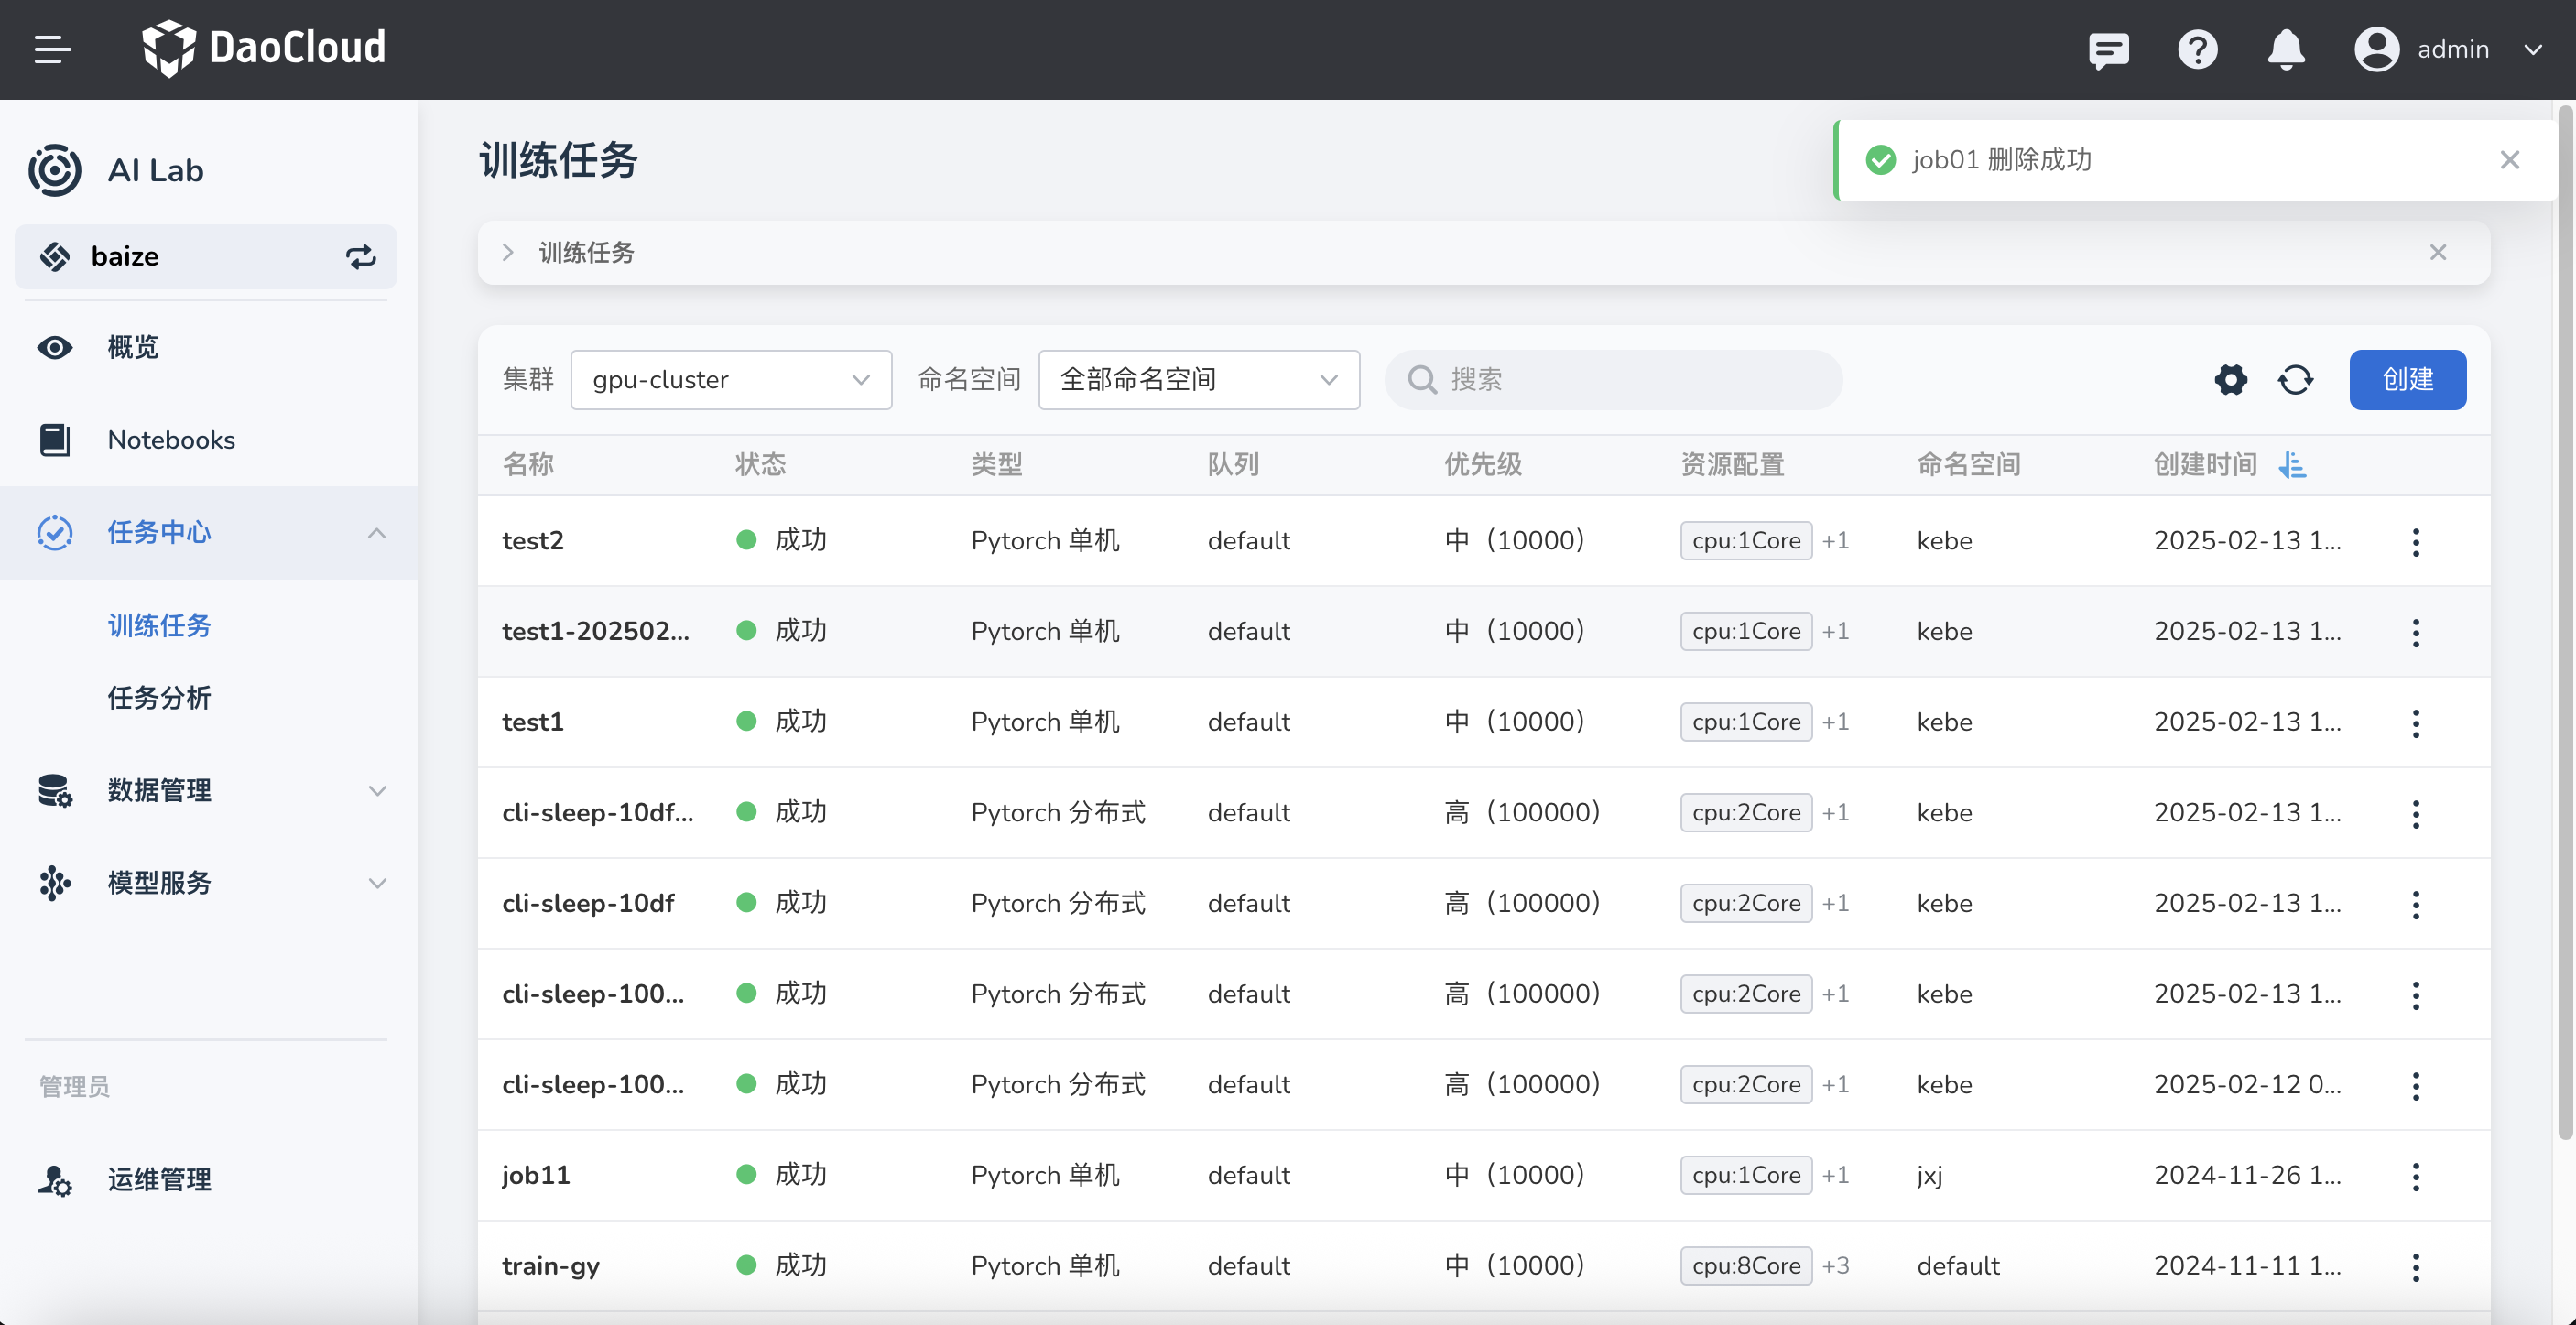Toggle sort order on 创建时间 column
Image resolution: width=2576 pixels, height=1325 pixels.
pyautogui.click(x=2293, y=465)
